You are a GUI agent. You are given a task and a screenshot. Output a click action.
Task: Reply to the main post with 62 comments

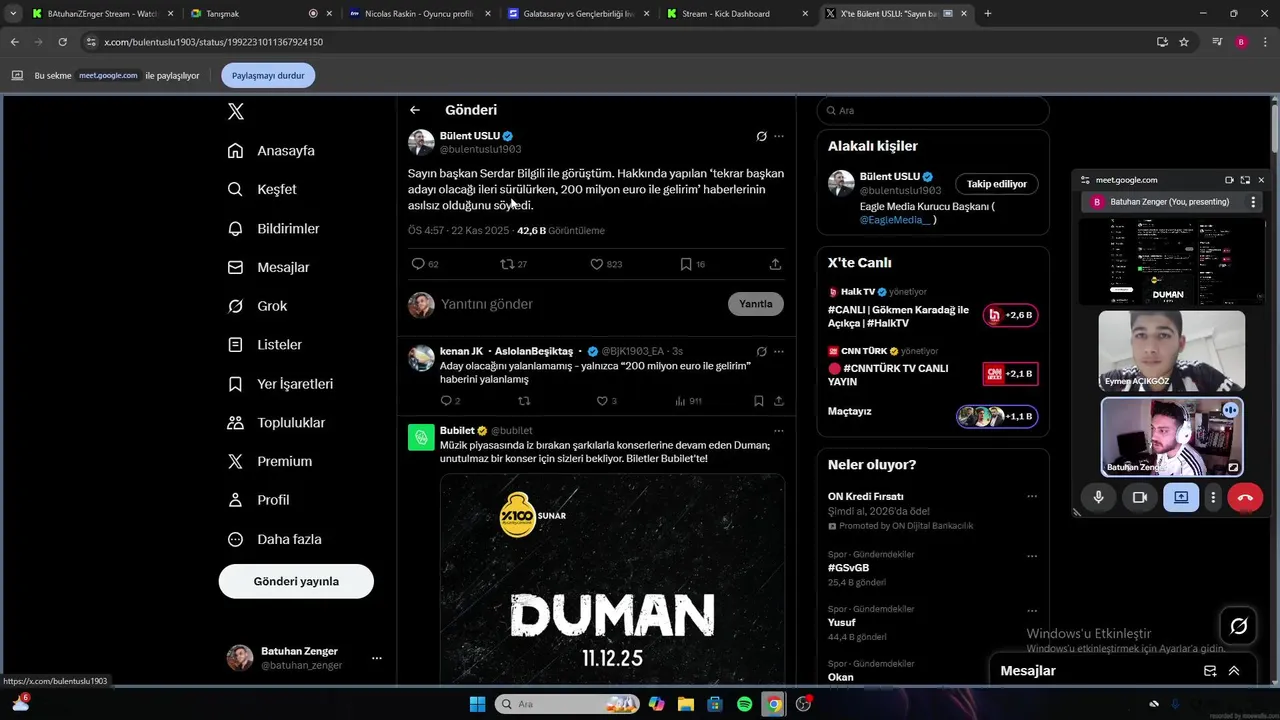(425, 264)
